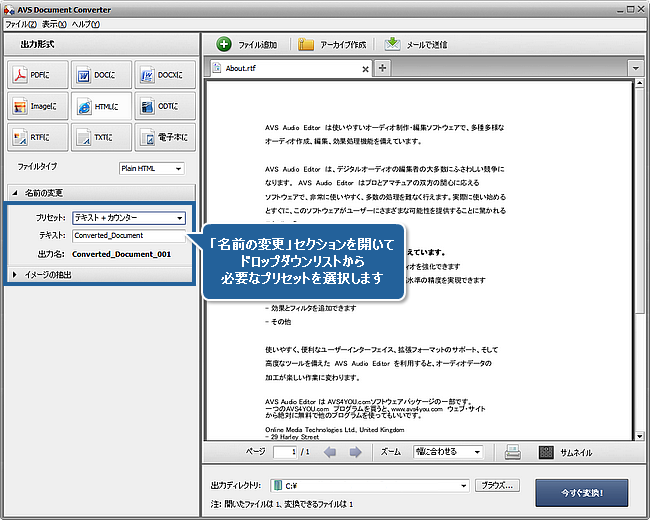
Task: Open the 出力ディレクトリ C:¥ dropdown
Action: [x=370, y=486]
